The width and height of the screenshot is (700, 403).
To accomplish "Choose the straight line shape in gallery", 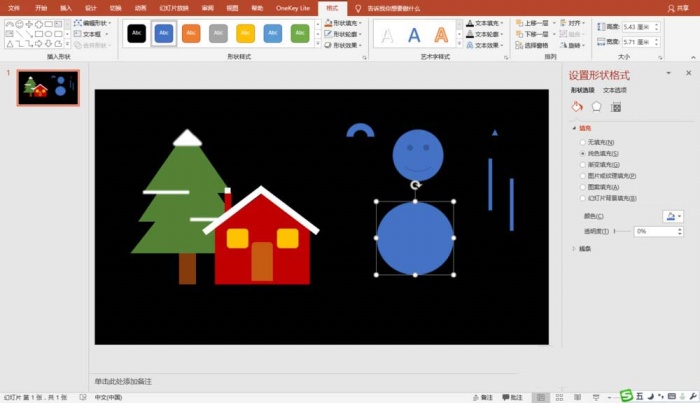I will tap(19, 34).
